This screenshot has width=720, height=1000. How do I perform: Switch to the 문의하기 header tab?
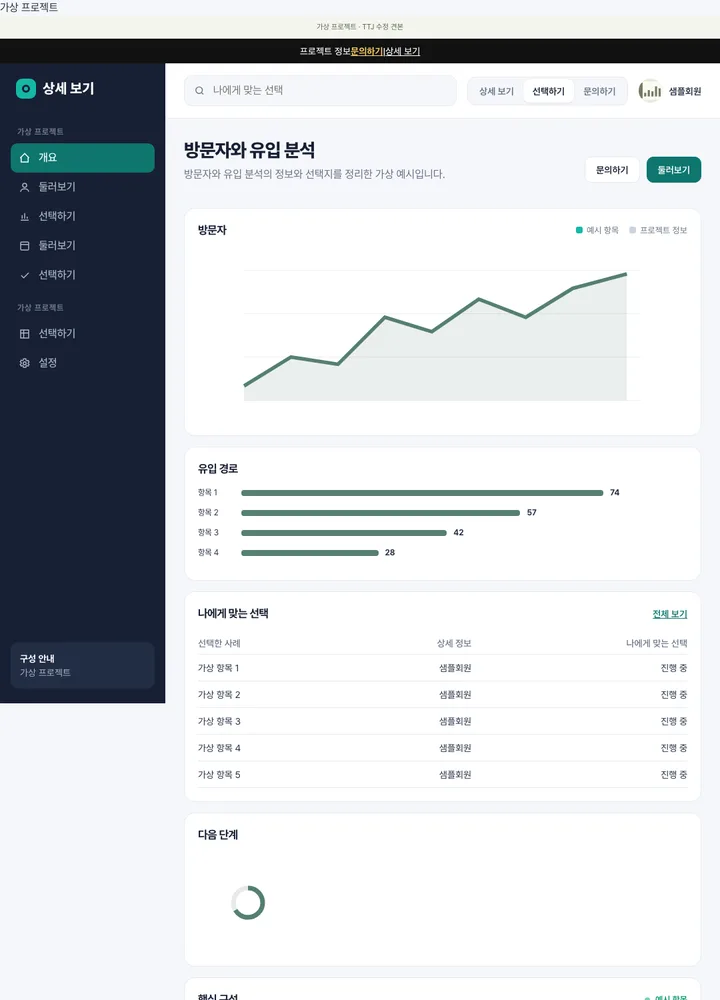pyautogui.click(x=599, y=91)
